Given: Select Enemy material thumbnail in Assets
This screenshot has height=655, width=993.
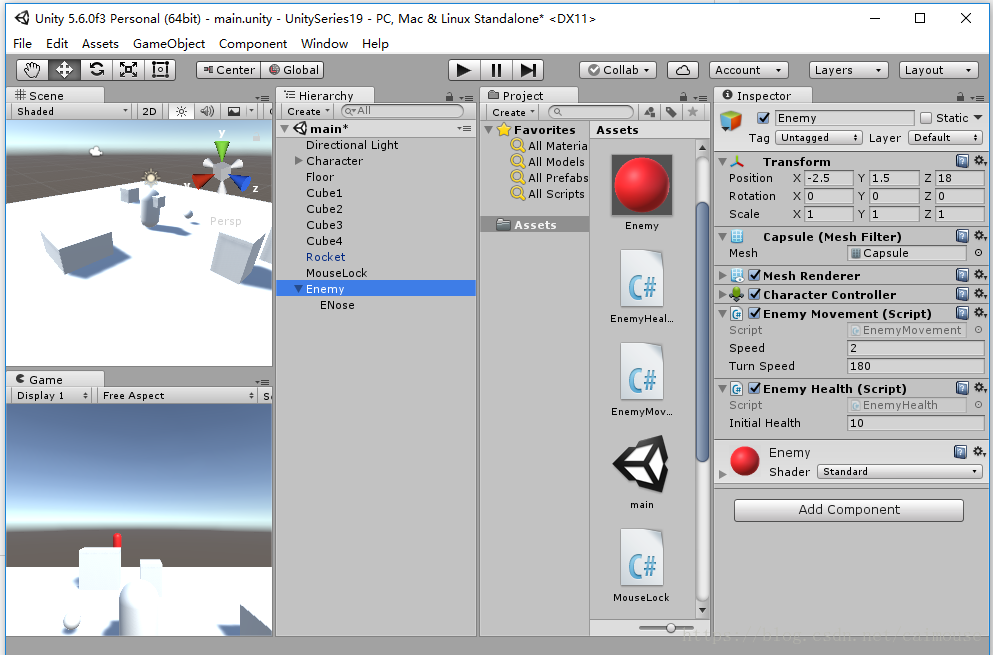Looking at the screenshot, I should coord(642,184).
